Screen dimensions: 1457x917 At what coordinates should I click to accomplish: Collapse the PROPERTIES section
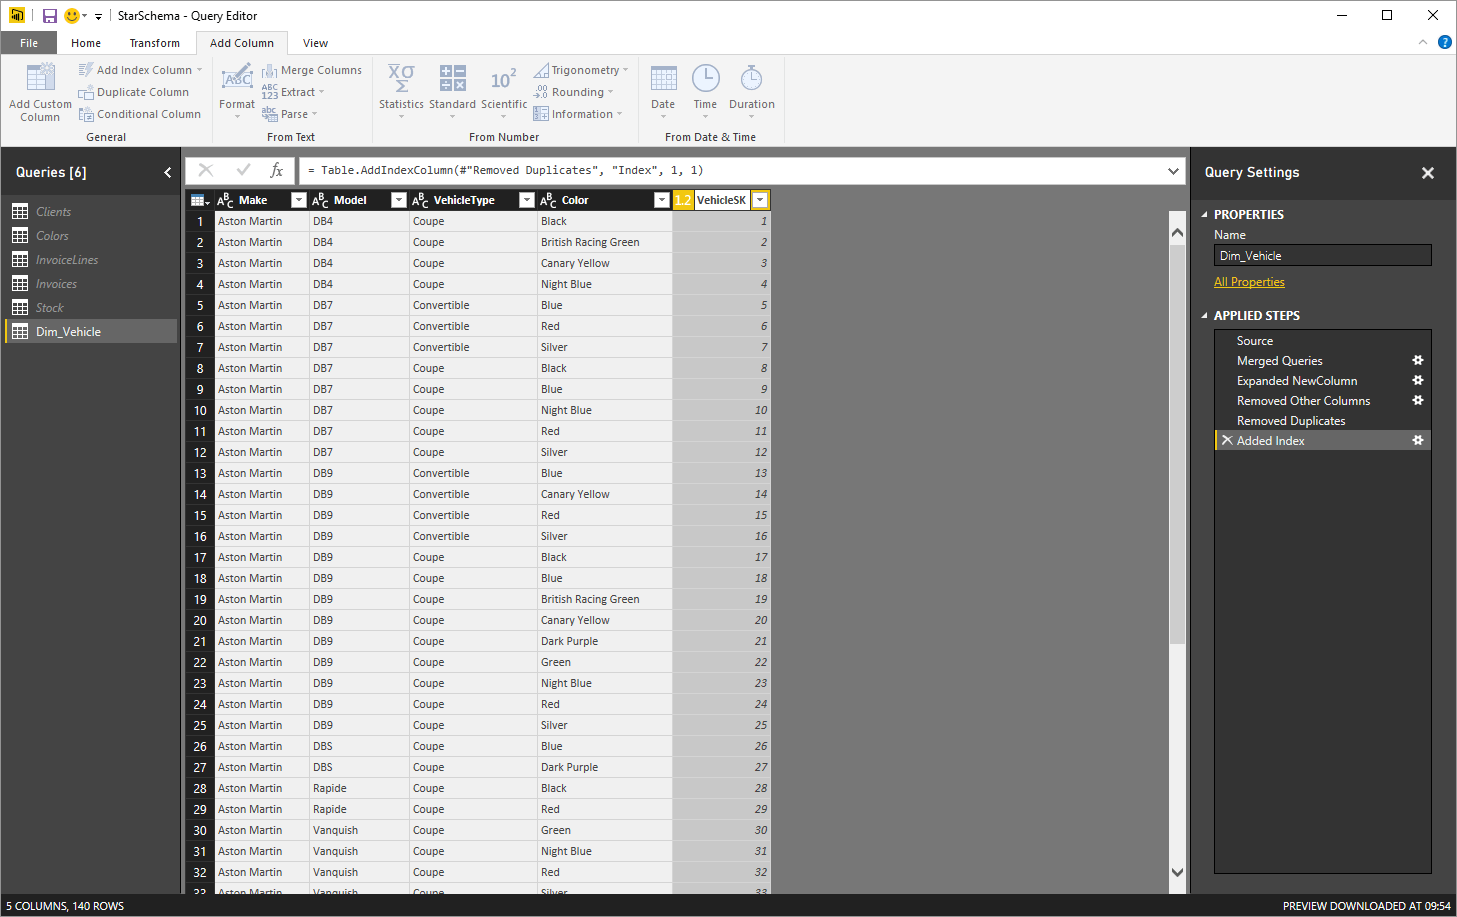point(1204,215)
